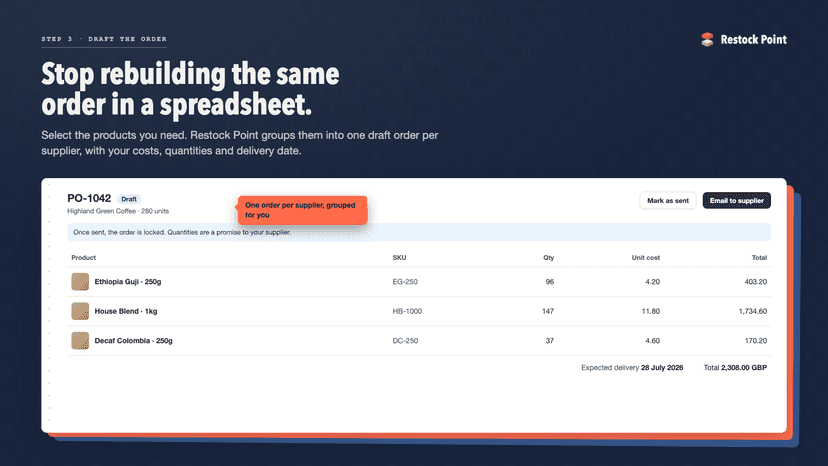This screenshot has height=466, width=828.
Task: Click the unit cost 4.60 cell
Action: 652,341
